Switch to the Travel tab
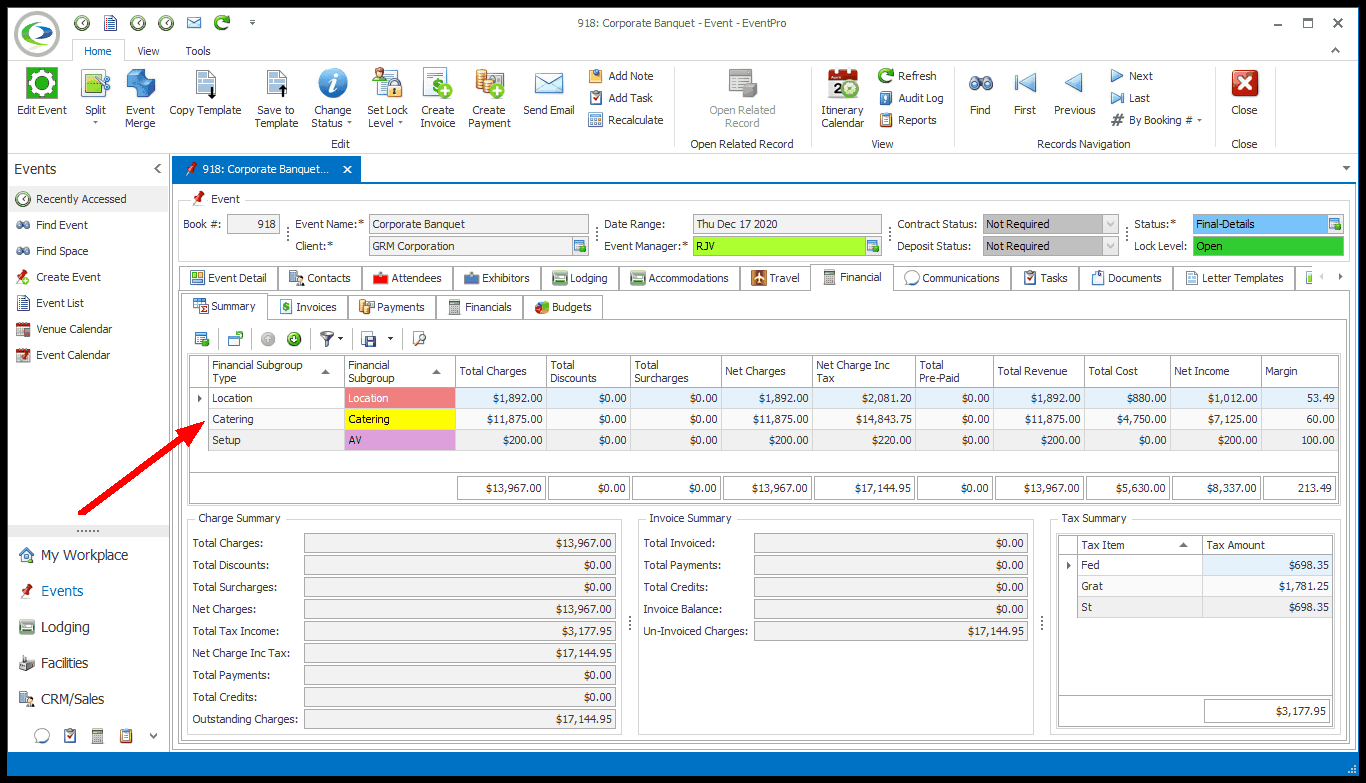Viewport: 1366px width, 783px height. [775, 278]
